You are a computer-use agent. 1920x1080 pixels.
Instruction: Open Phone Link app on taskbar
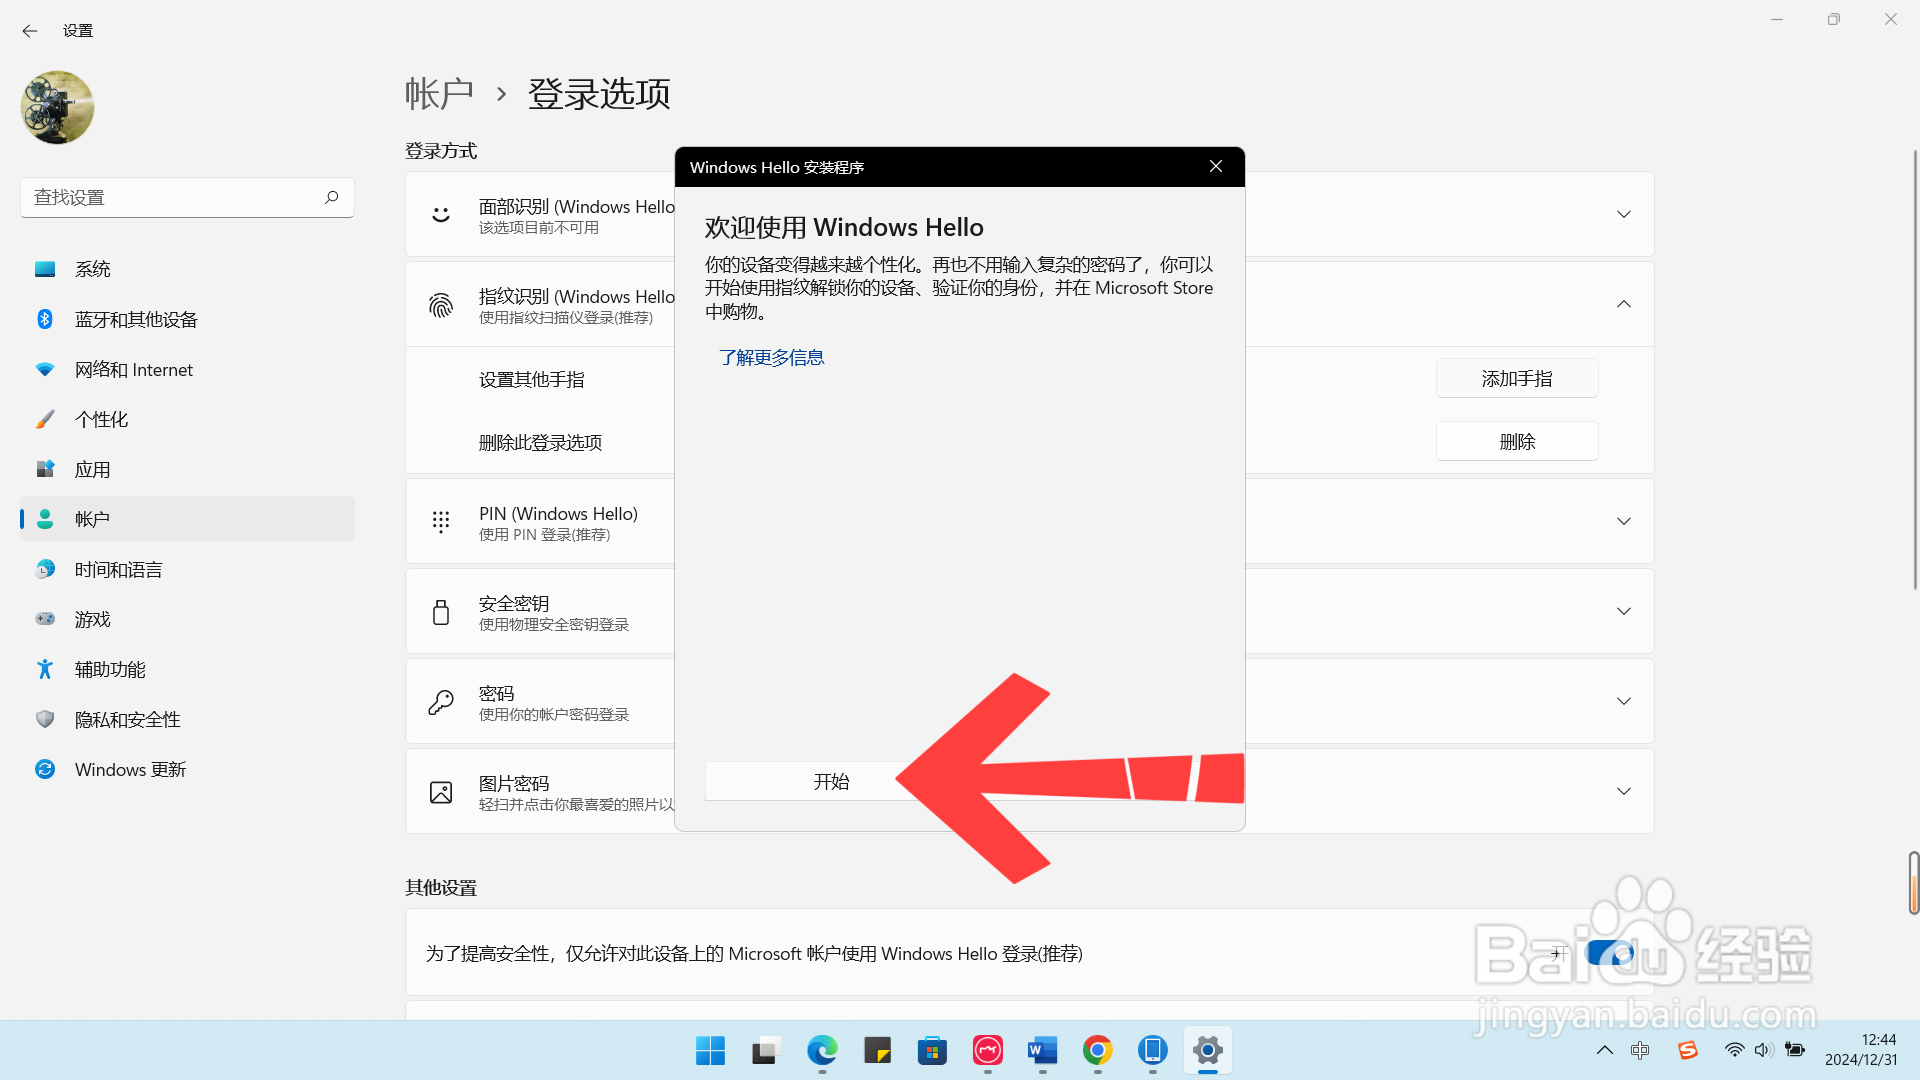[1152, 1050]
